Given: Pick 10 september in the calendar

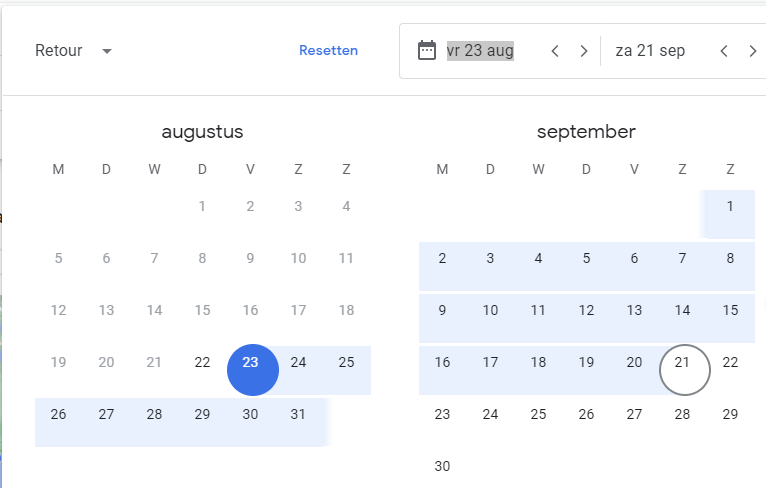Looking at the screenshot, I should (490, 310).
